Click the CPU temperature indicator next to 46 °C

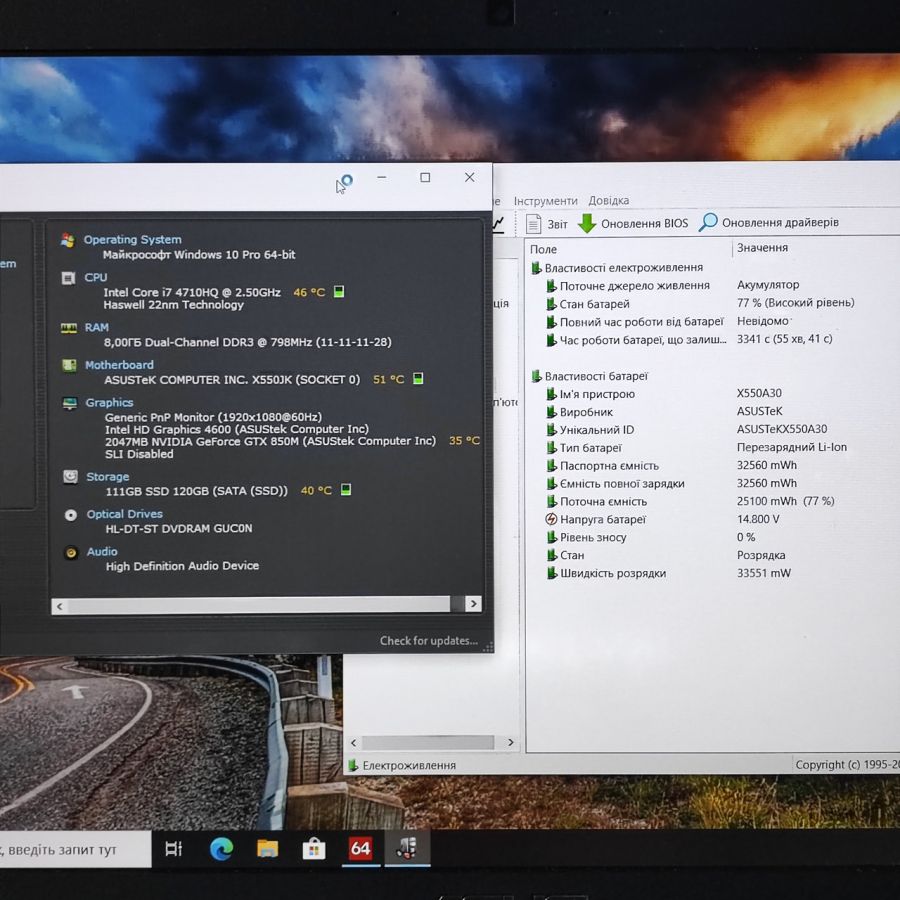(339, 292)
